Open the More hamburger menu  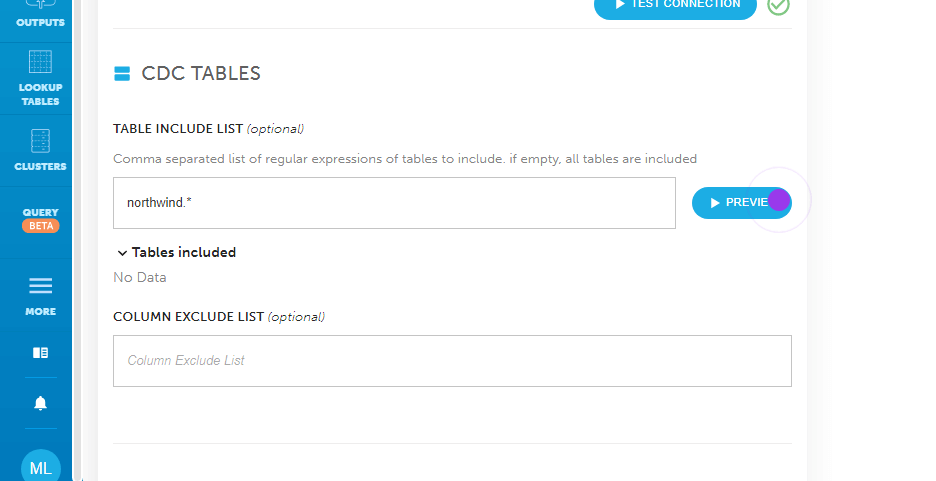pos(41,286)
